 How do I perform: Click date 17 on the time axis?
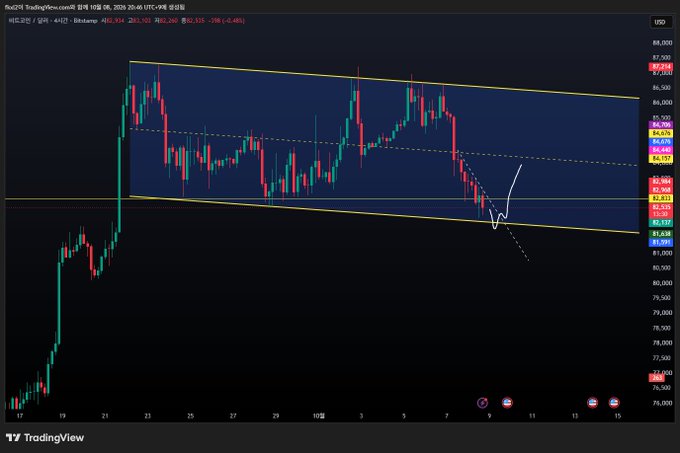pyautogui.click(x=19, y=416)
